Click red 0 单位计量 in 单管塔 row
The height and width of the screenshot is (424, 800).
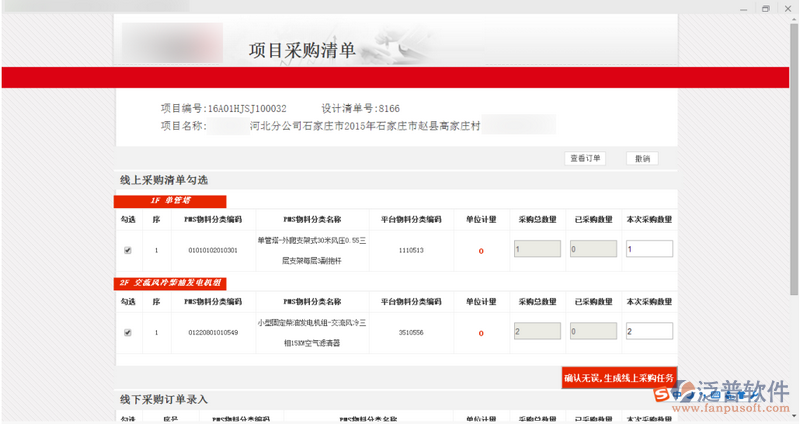pos(481,251)
